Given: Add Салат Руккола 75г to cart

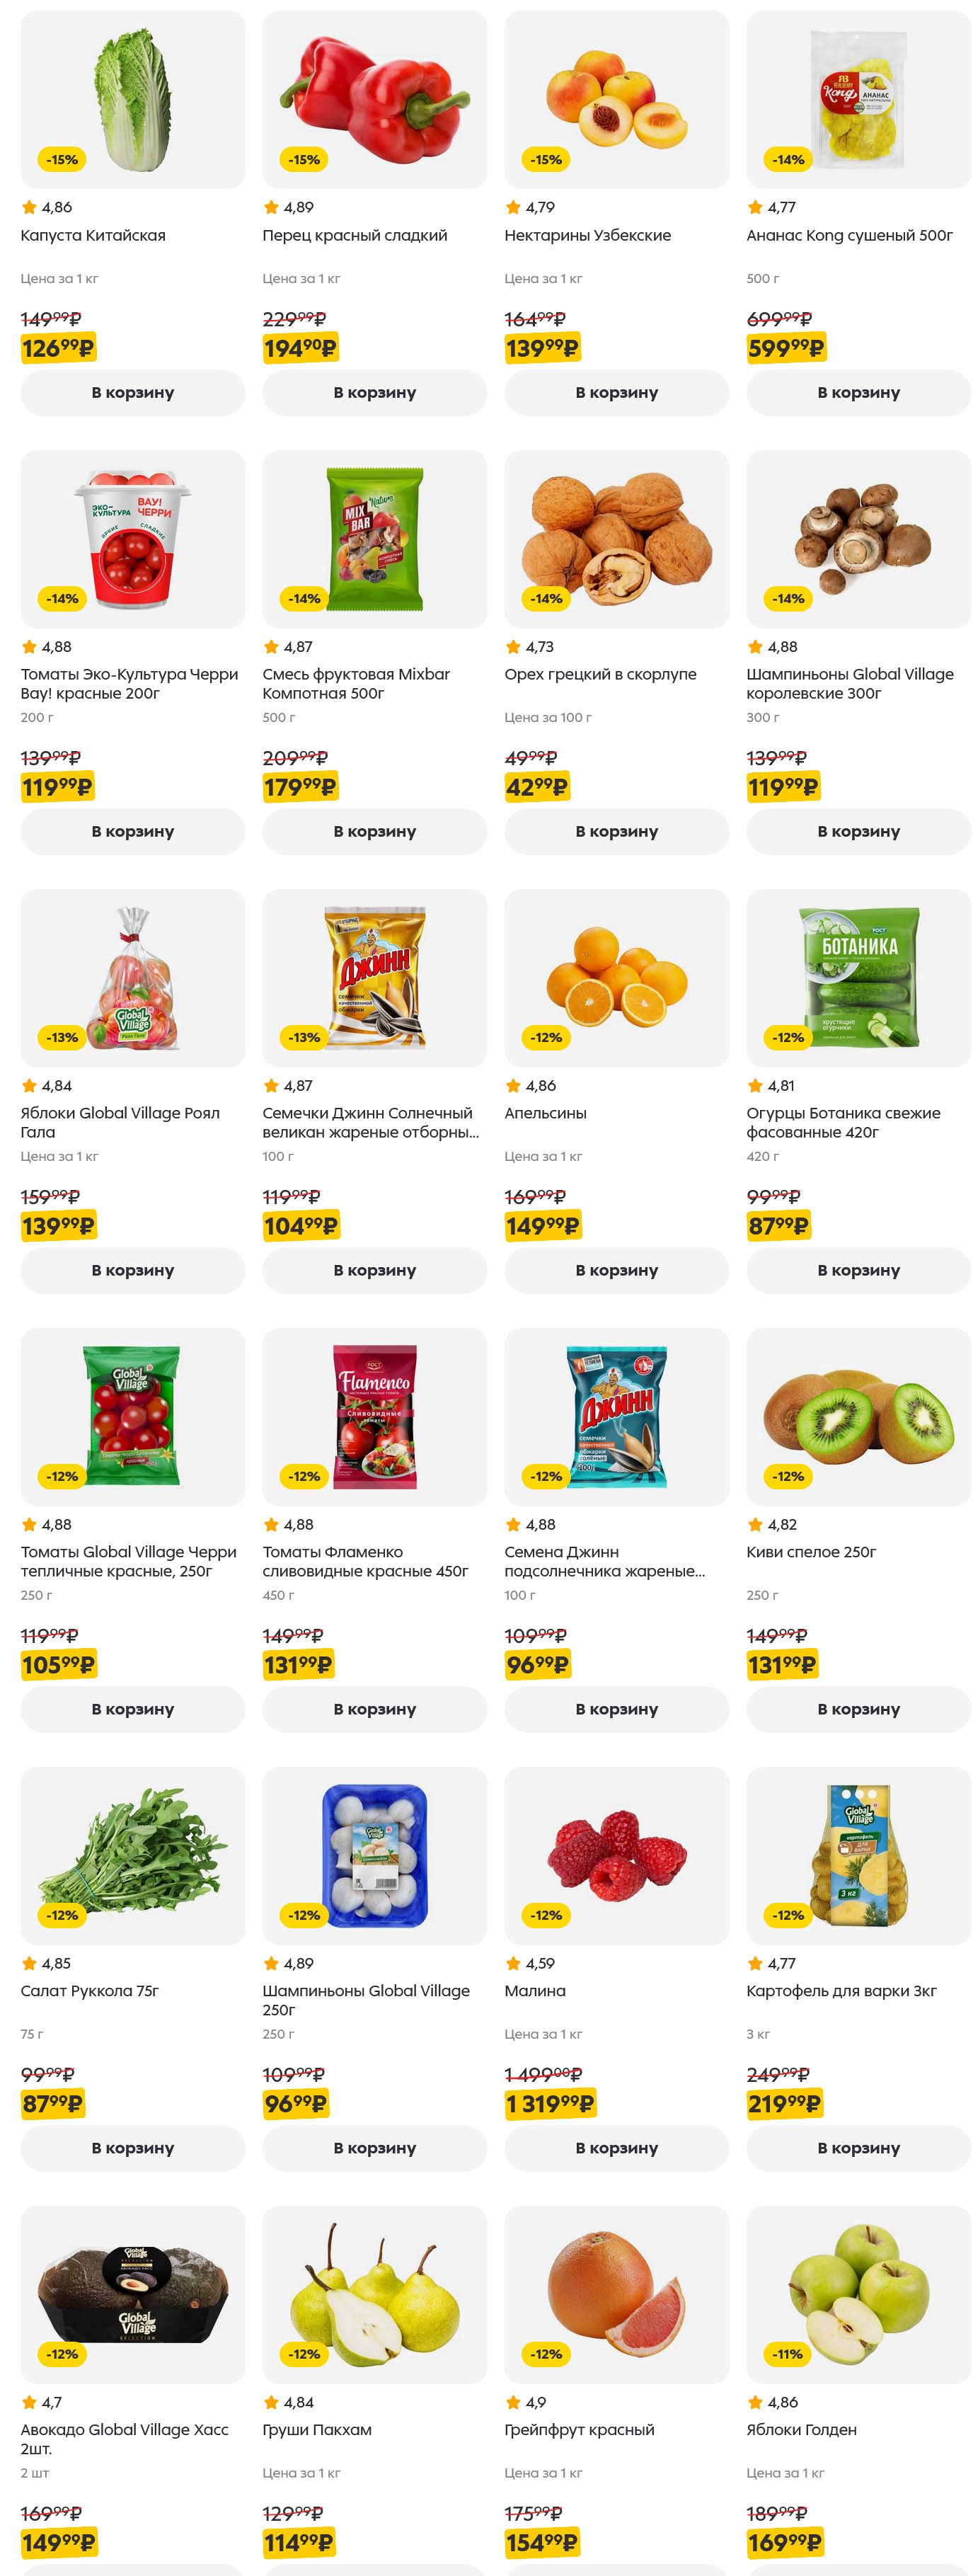Looking at the screenshot, I should pyautogui.click(x=132, y=2147).
